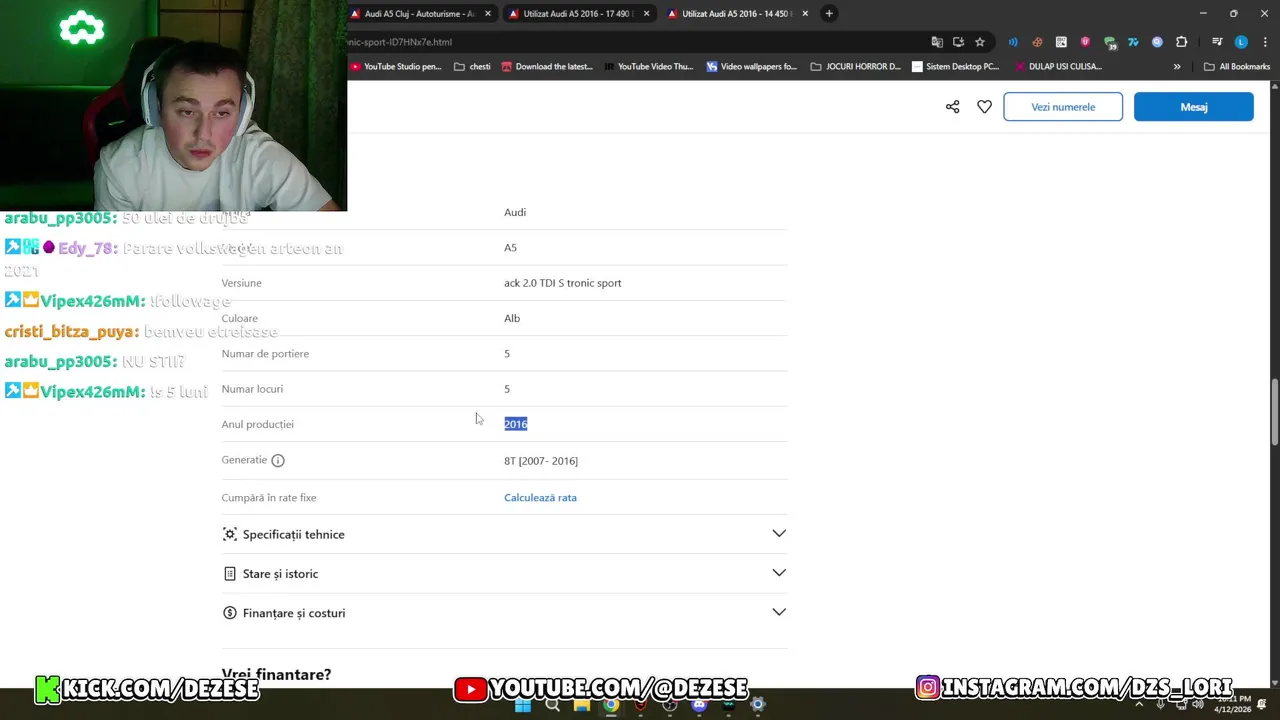Click the Chrome icon in the taskbar
Screen dimensions: 1280x720
[611, 704]
